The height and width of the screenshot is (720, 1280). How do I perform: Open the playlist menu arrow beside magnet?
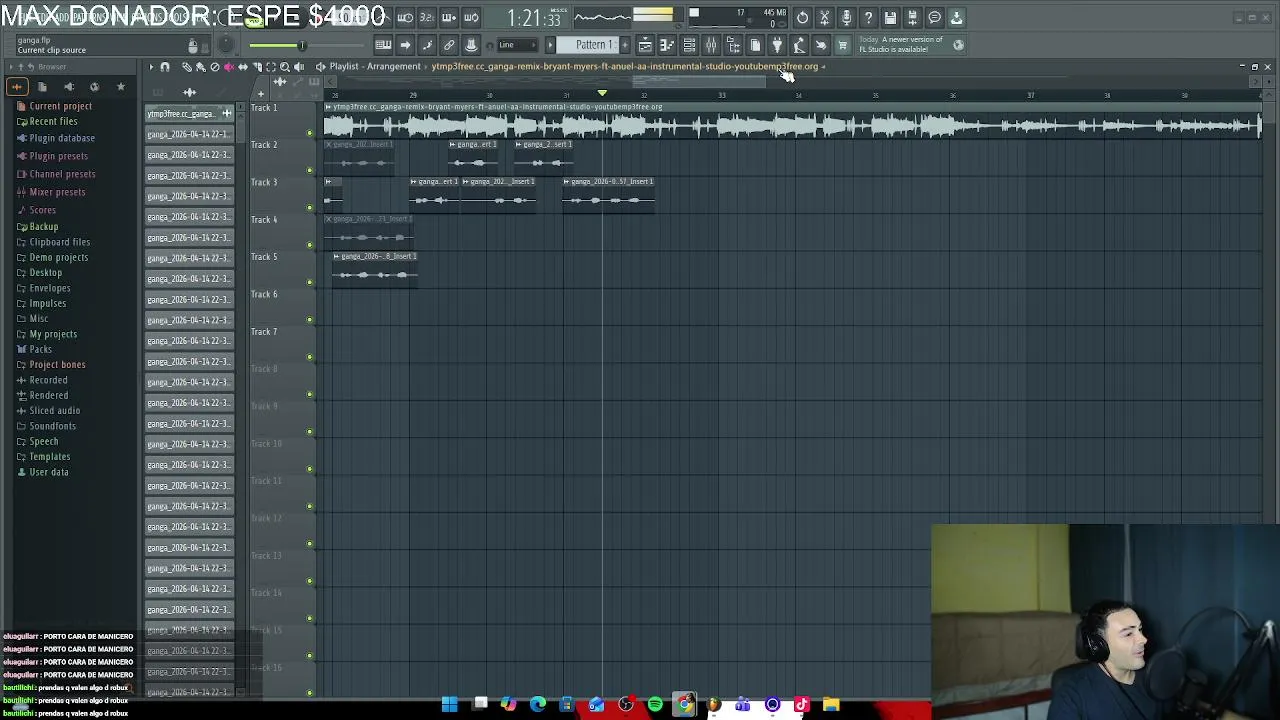coord(151,67)
